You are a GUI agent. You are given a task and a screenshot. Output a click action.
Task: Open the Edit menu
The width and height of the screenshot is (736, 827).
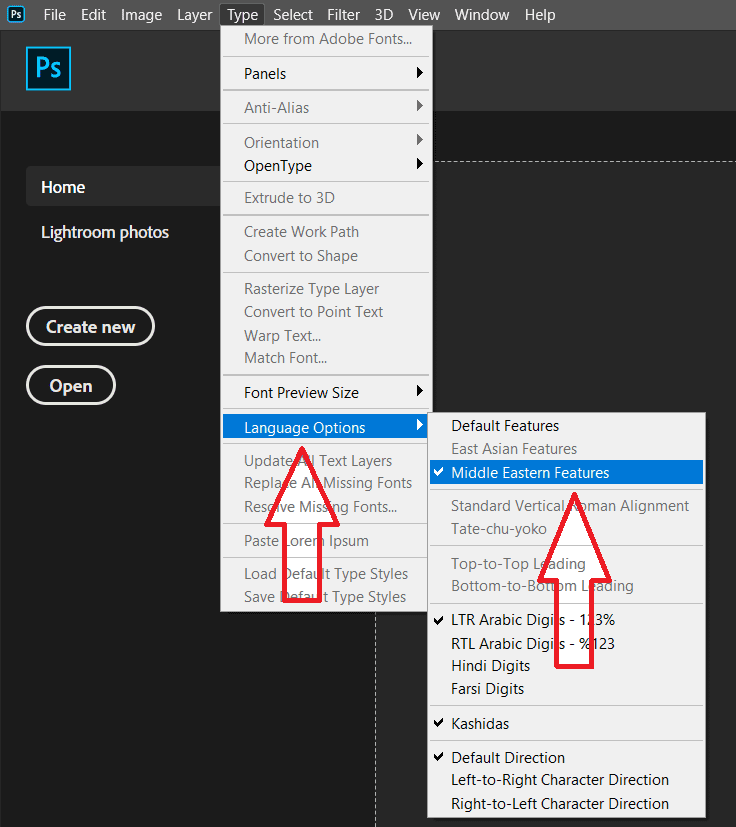(93, 15)
